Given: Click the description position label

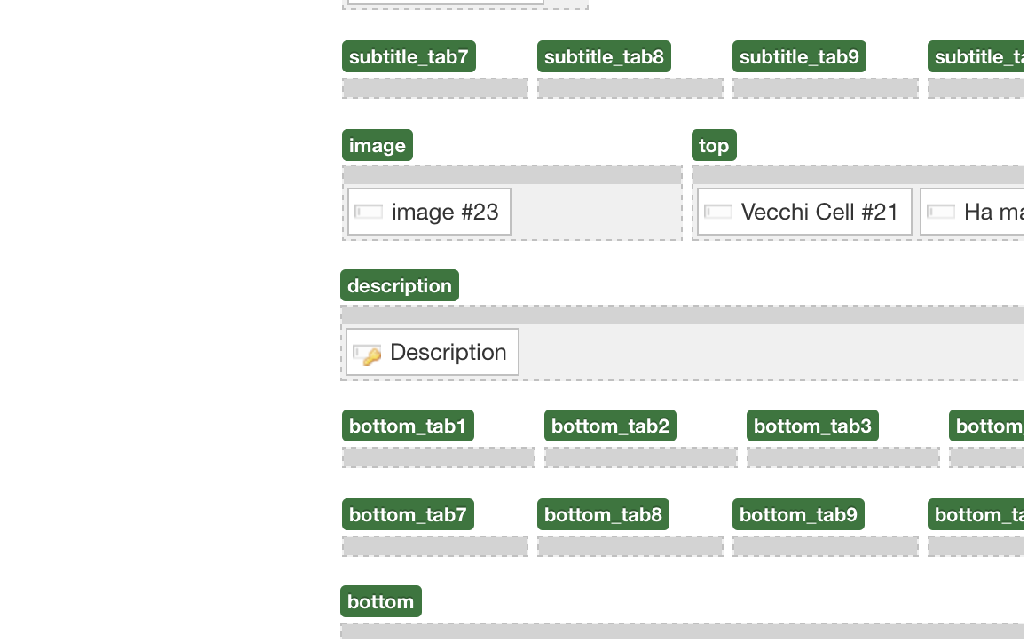Looking at the screenshot, I should click(400, 285).
